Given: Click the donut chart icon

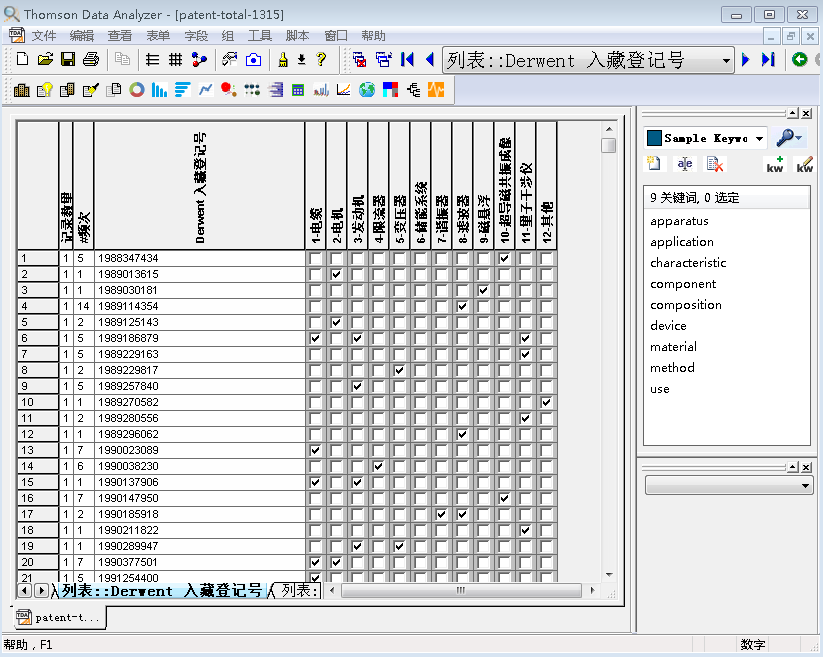Looking at the screenshot, I should 136,90.
